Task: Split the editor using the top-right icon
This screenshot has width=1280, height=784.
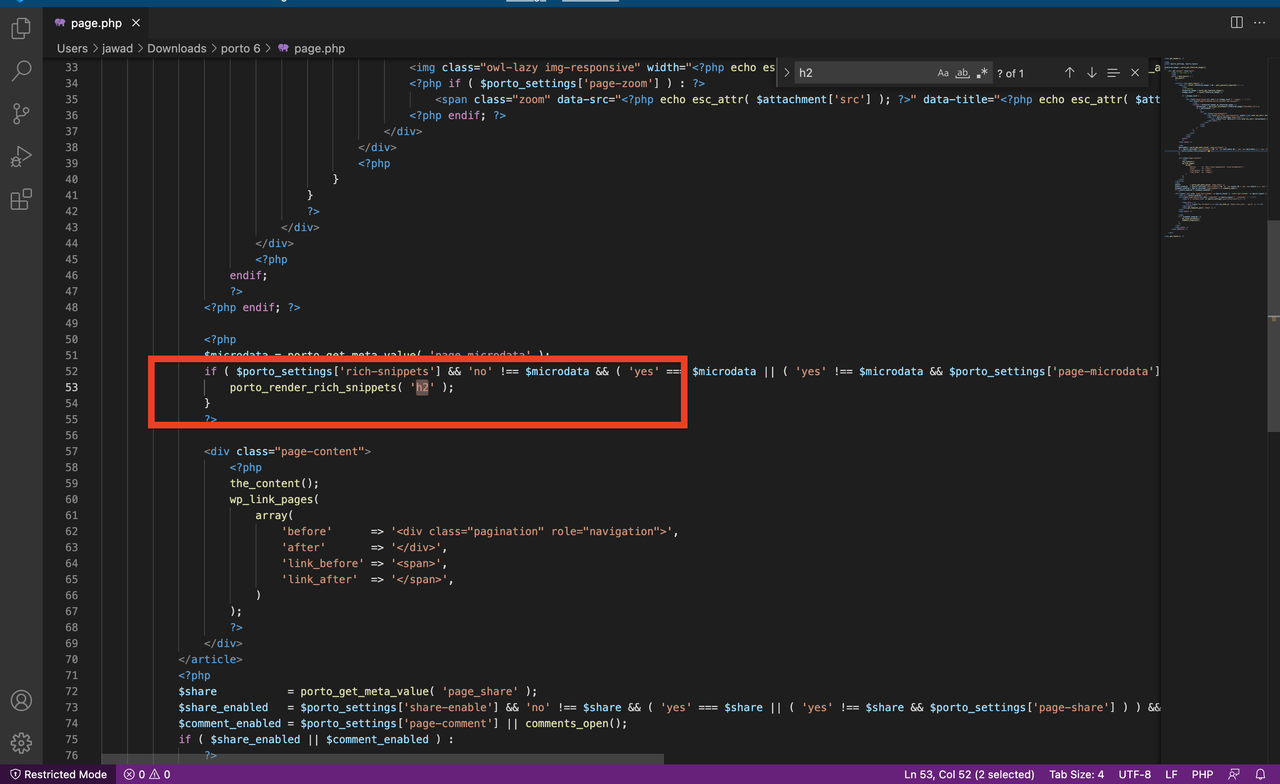Action: point(1236,22)
